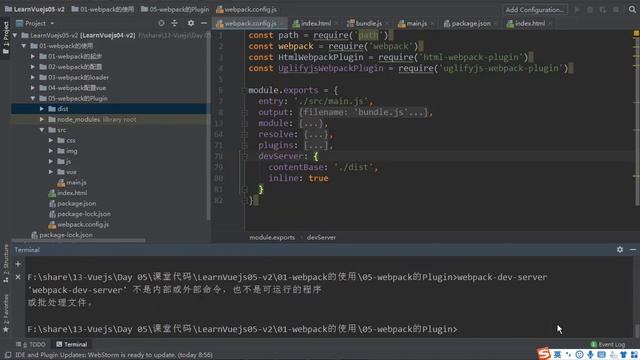This screenshot has width=640, height=360.
Task: Open the Event Log tool window
Action: [608, 344]
